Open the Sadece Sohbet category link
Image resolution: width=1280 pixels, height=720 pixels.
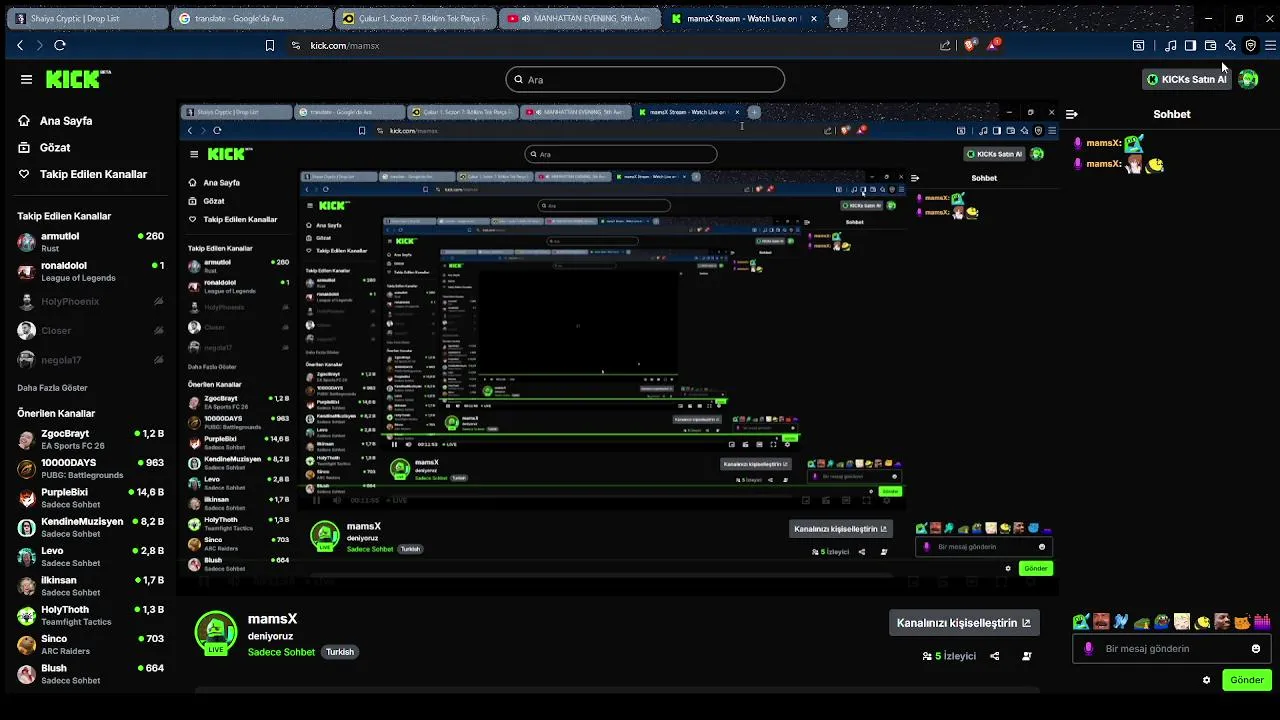[281, 652]
